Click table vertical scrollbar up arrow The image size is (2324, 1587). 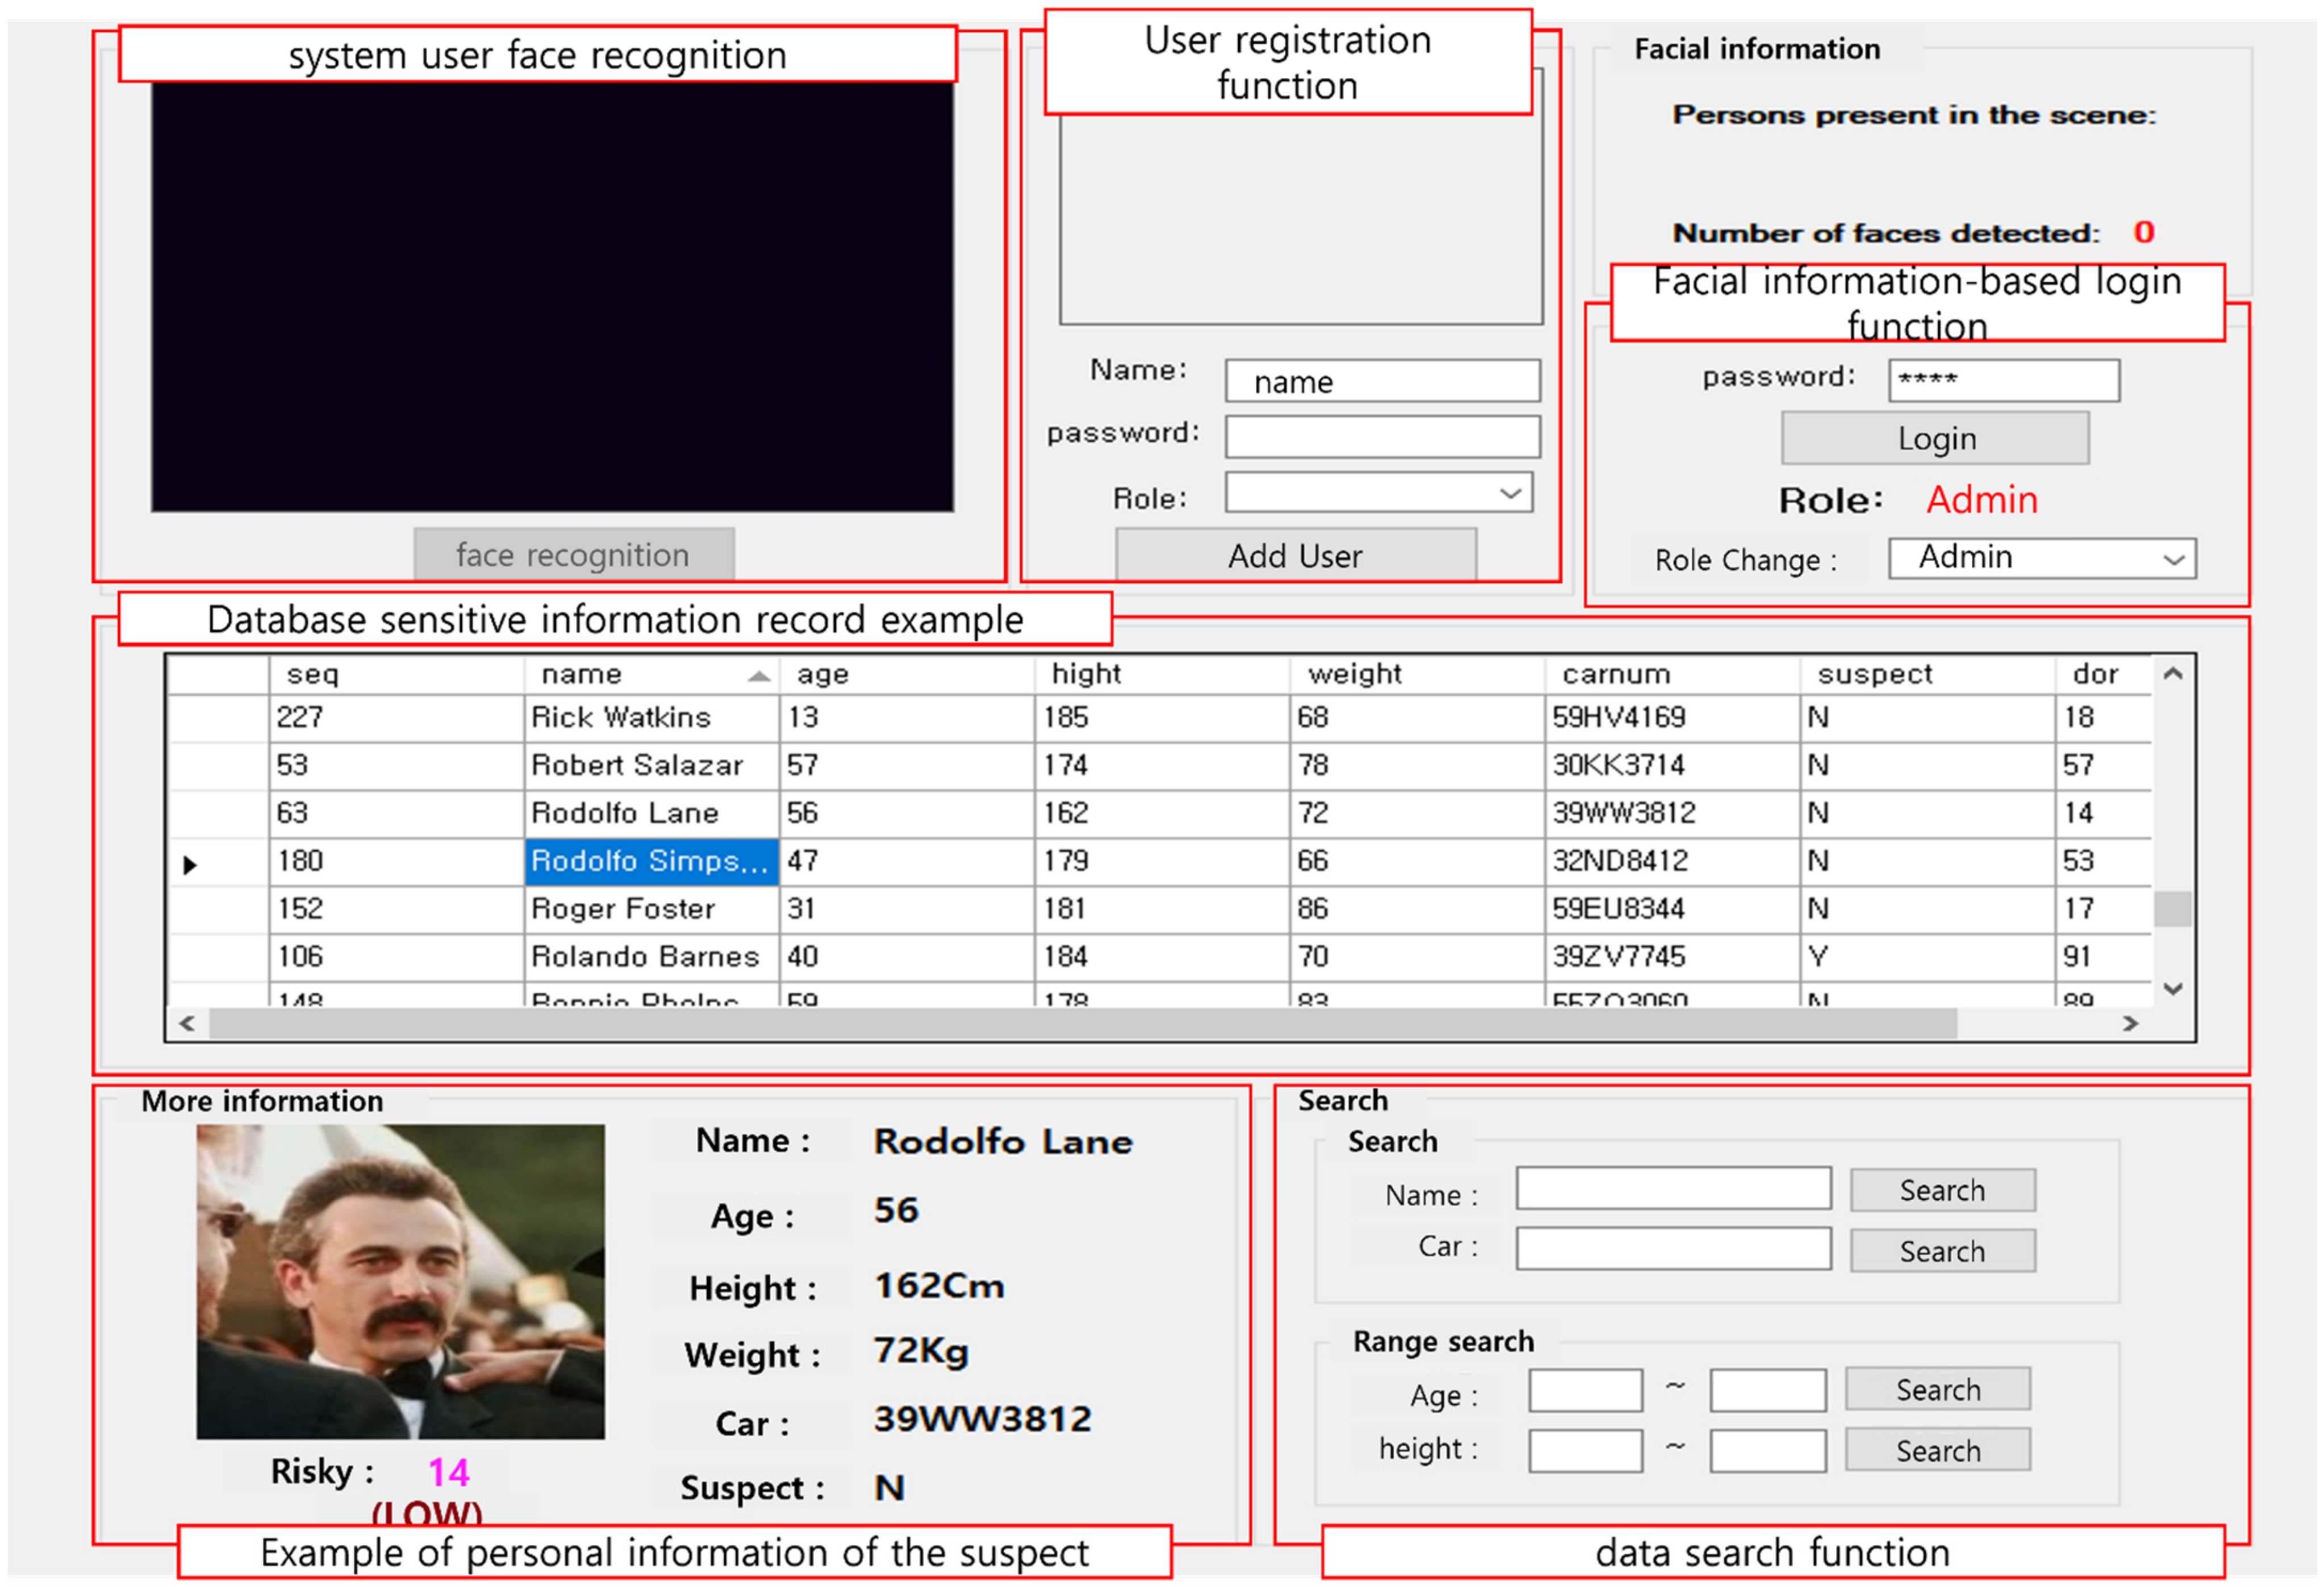coord(2172,675)
